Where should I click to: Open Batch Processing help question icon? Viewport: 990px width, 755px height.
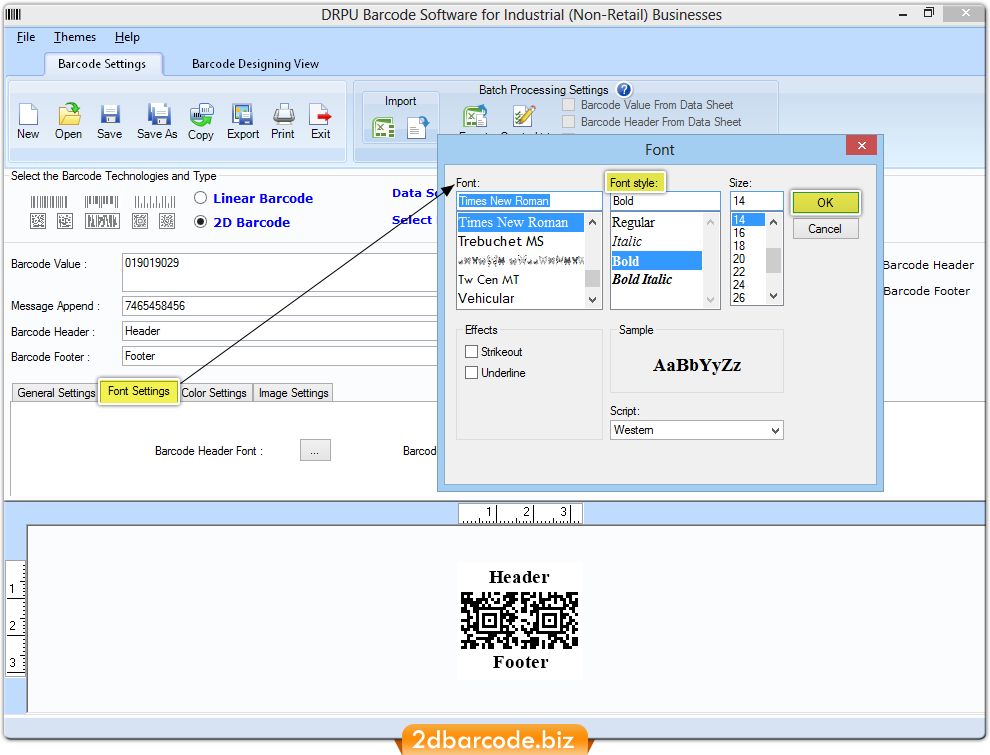click(624, 90)
